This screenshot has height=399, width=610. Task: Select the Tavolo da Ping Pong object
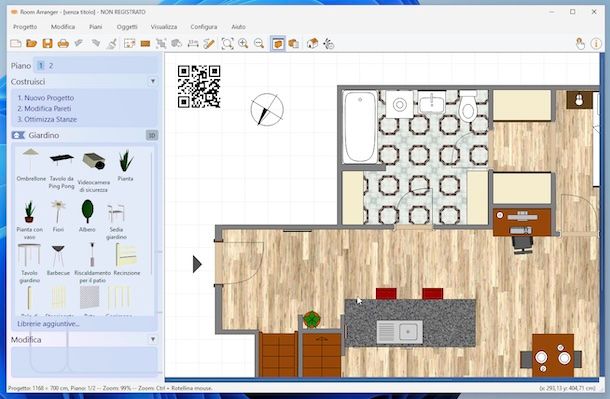click(61, 170)
